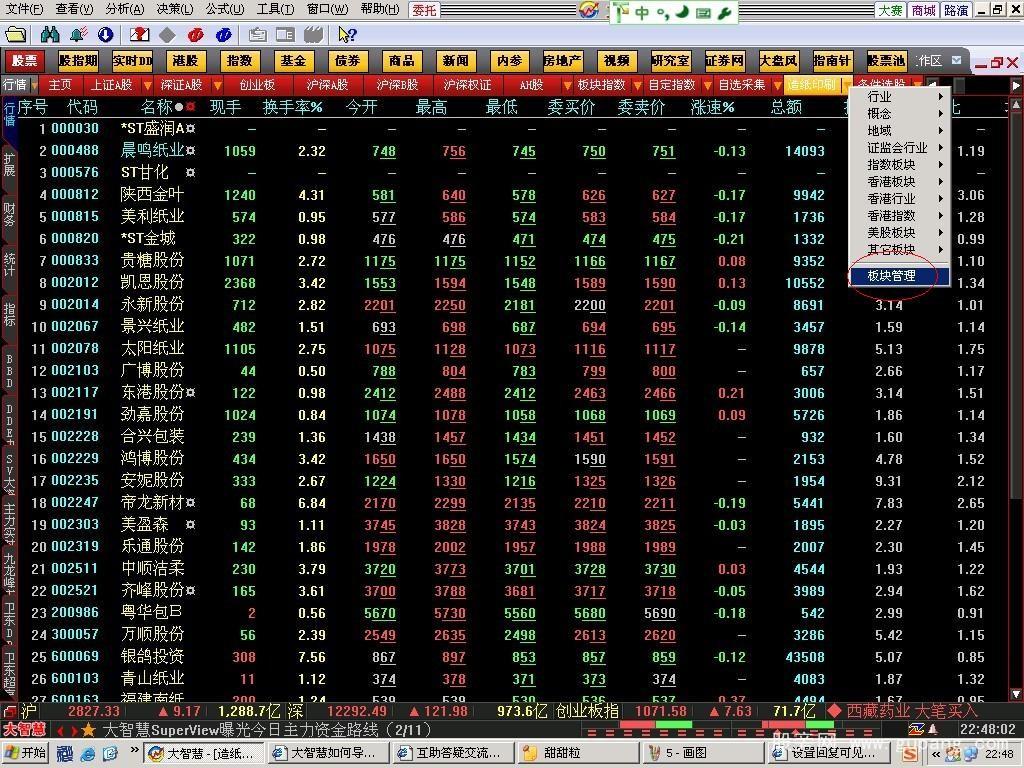Click the blue download arrow icon
The height and width of the screenshot is (768, 1024).
point(105,35)
